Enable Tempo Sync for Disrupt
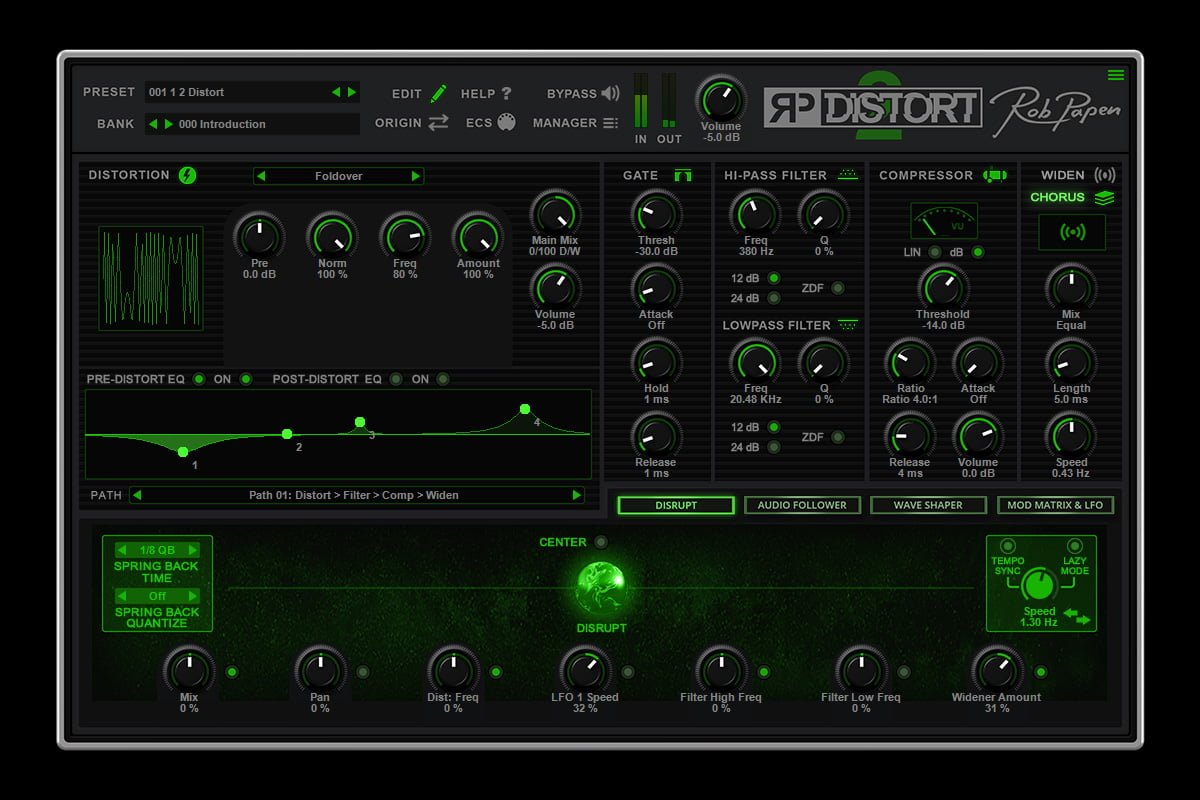Image resolution: width=1200 pixels, height=800 pixels. [1007, 546]
